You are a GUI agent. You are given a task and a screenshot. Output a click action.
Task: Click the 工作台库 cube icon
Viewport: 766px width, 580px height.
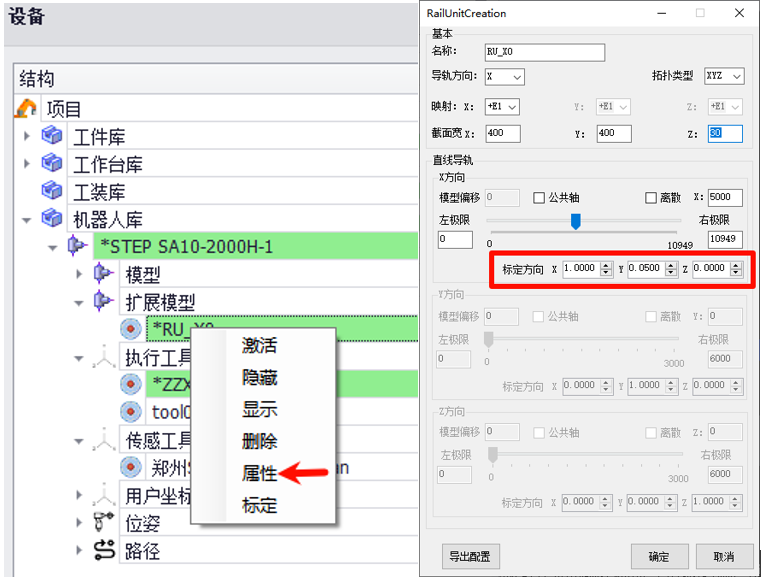point(52,163)
